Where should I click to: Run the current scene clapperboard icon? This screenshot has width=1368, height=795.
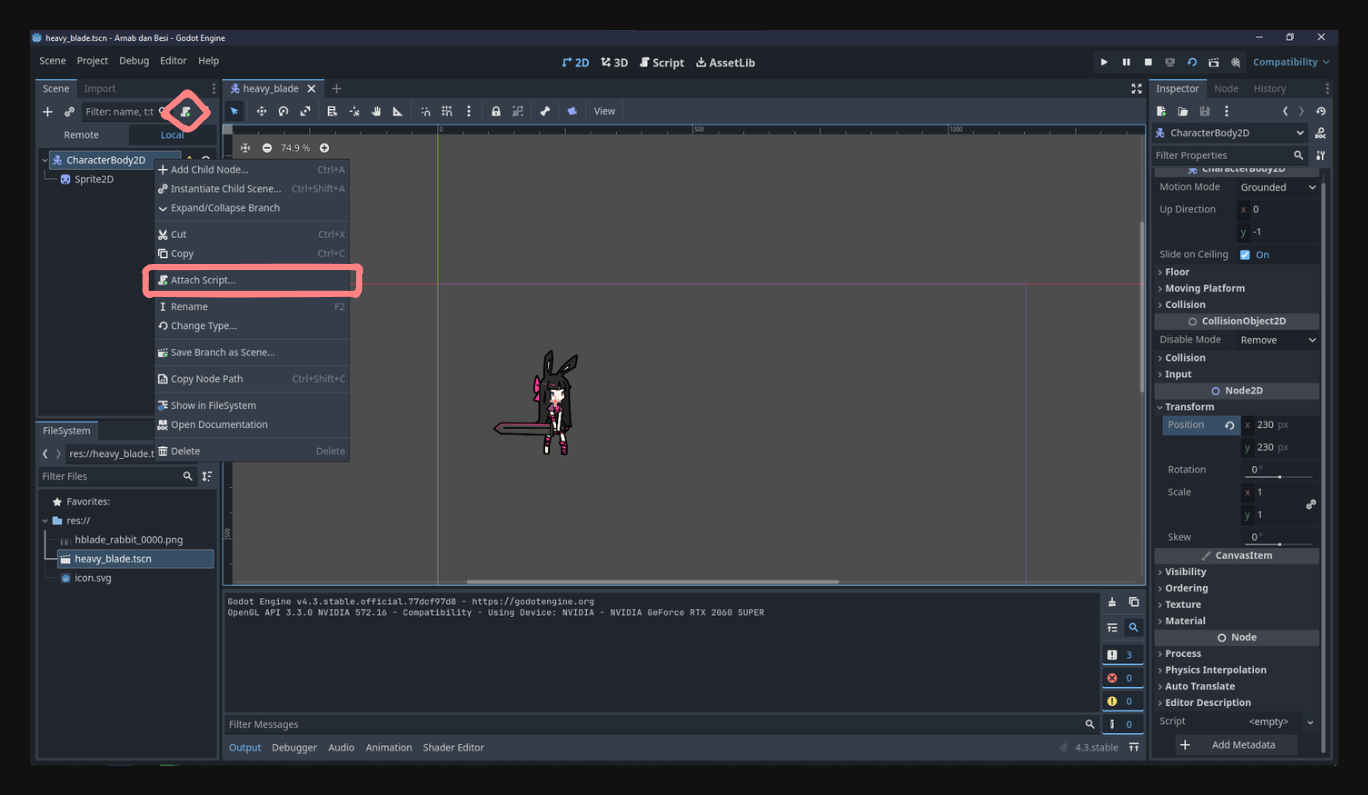pos(1214,62)
